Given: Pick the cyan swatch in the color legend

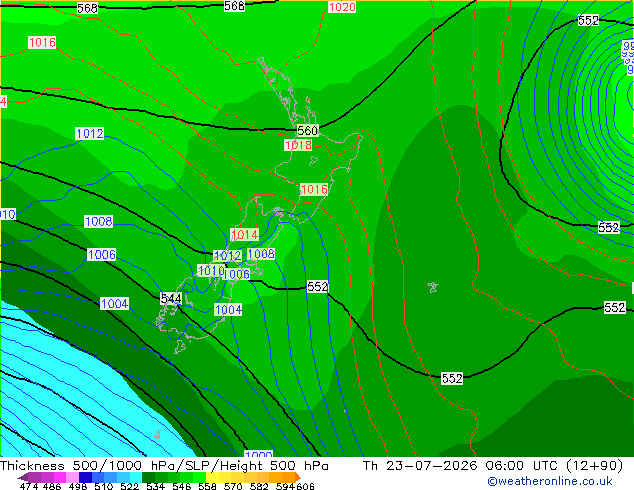Looking at the screenshot, I should (136, 477).
